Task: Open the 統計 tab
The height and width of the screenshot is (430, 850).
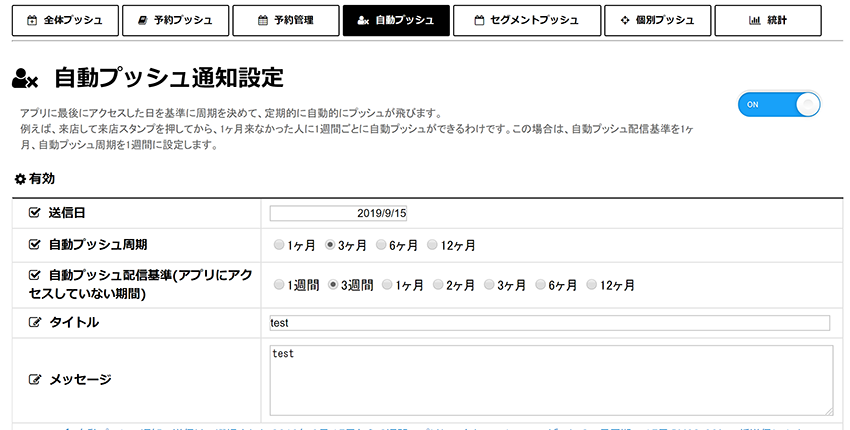Action: (768, 21)
